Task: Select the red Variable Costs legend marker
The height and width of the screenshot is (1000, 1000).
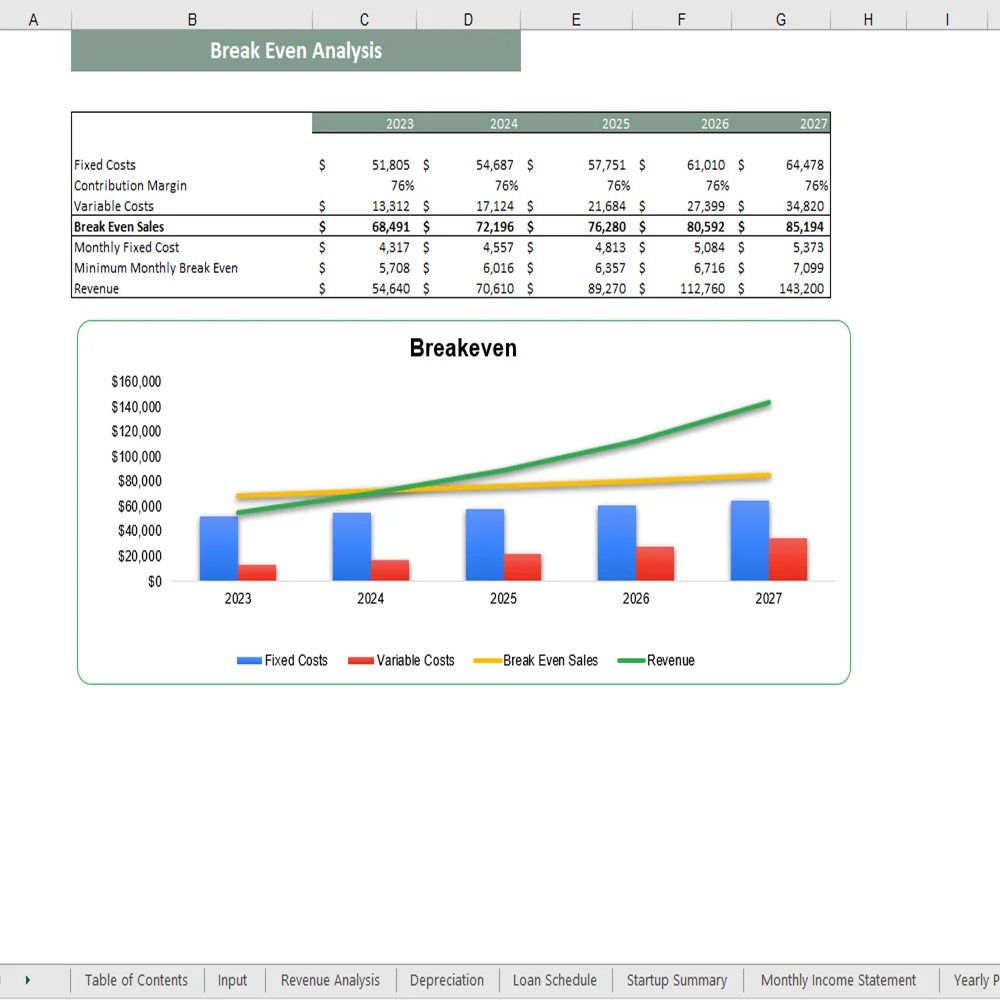Action: [359, 660]
